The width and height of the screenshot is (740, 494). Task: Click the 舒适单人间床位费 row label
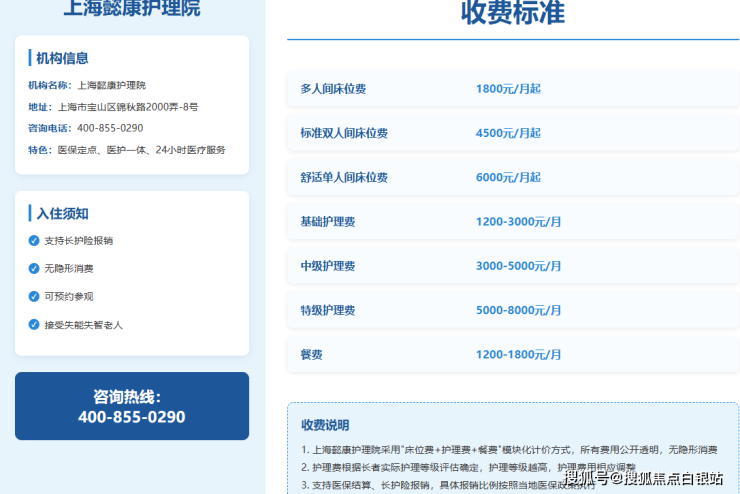[x=344, y=177]
